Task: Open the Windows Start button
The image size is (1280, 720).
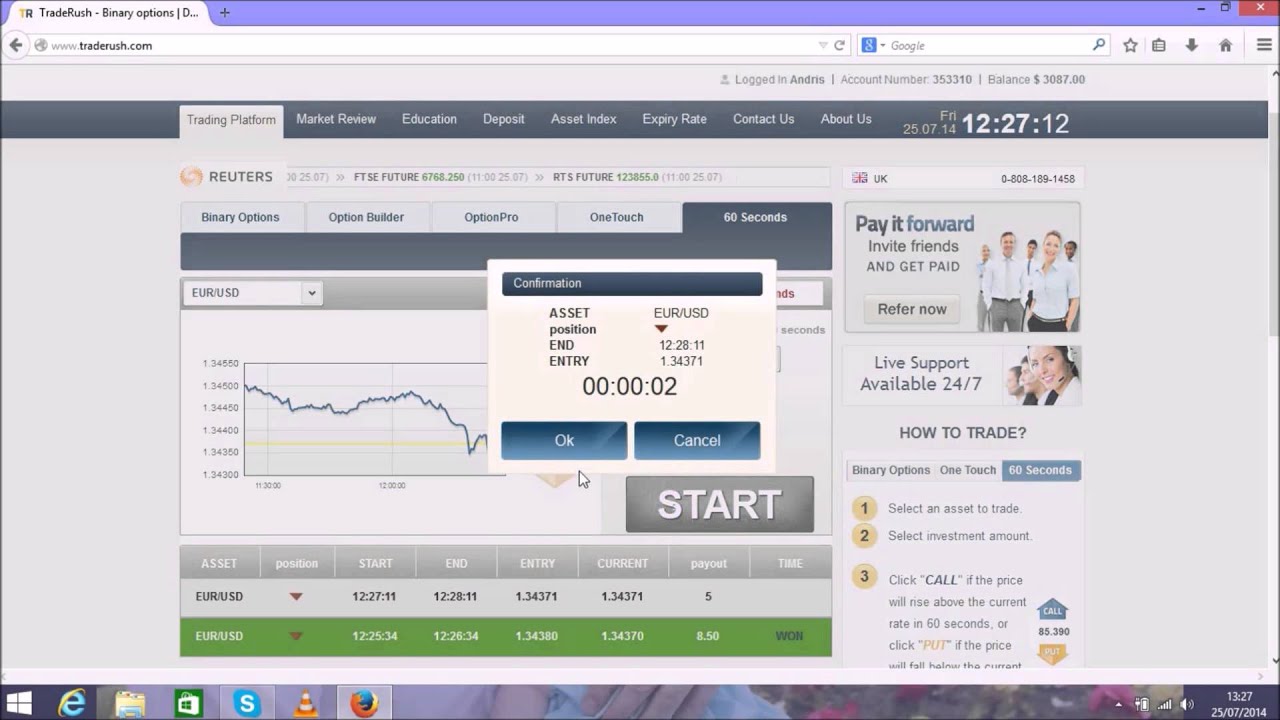Action: (19, 704)
